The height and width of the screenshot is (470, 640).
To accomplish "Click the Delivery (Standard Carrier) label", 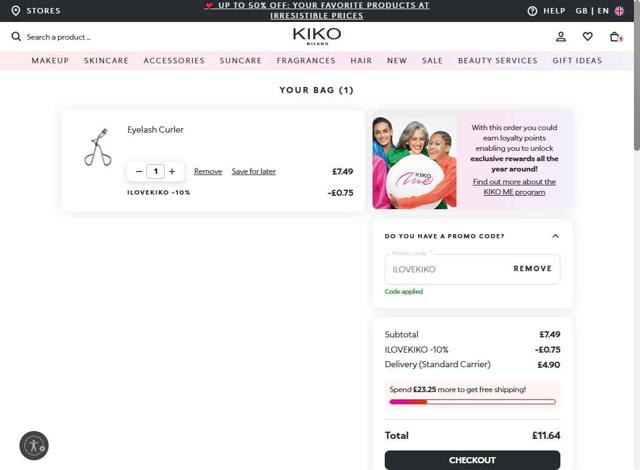I will point(438,364).
